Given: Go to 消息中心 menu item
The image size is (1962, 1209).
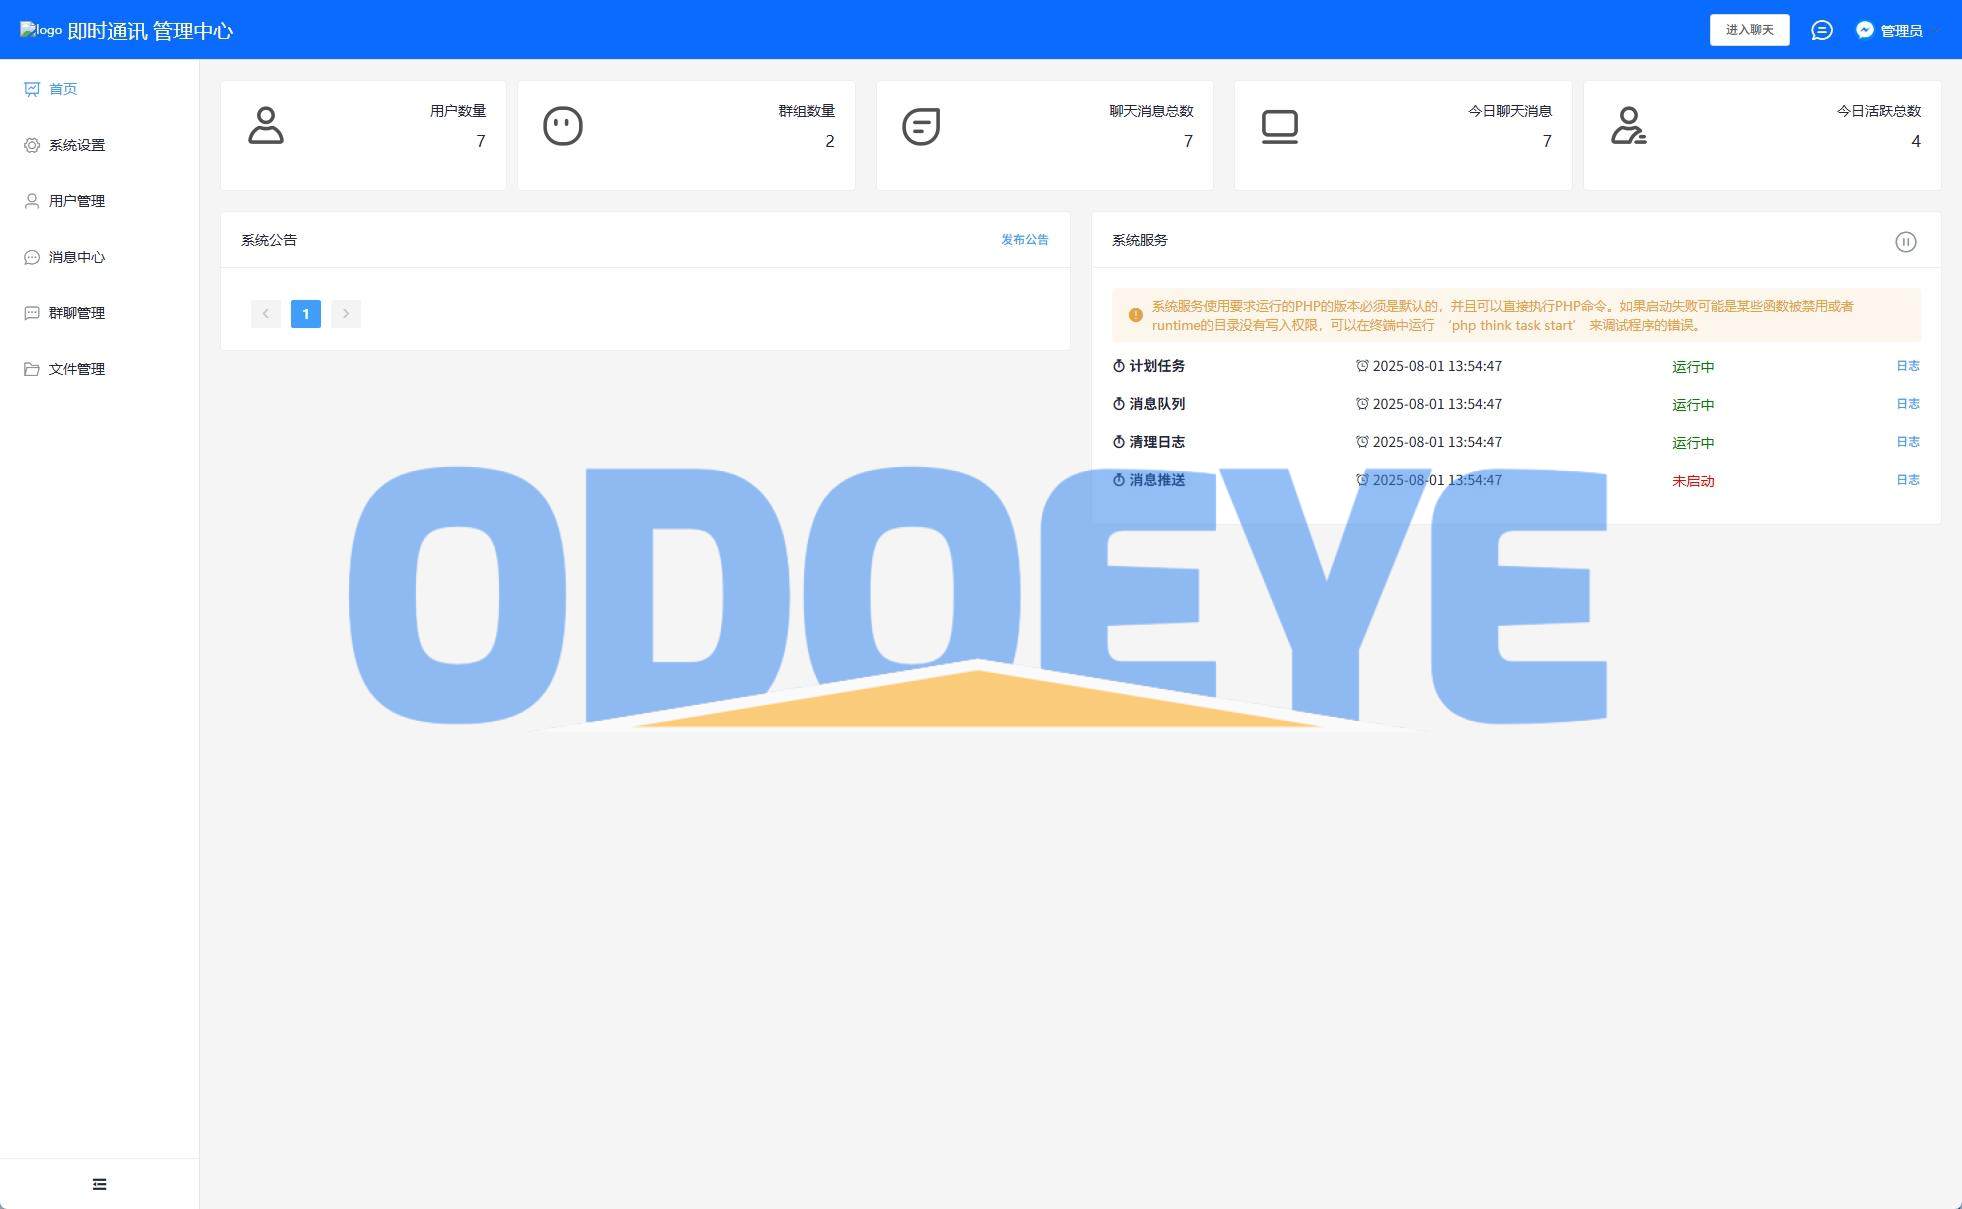Looking at the screenshot, I should pos(76,257).
